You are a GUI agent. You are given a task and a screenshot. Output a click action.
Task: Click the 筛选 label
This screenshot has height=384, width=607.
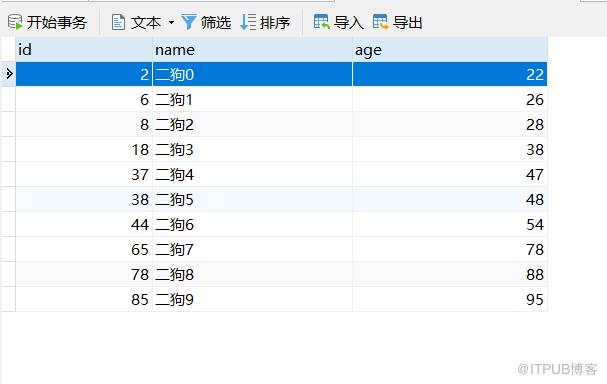tap(216, 22)
